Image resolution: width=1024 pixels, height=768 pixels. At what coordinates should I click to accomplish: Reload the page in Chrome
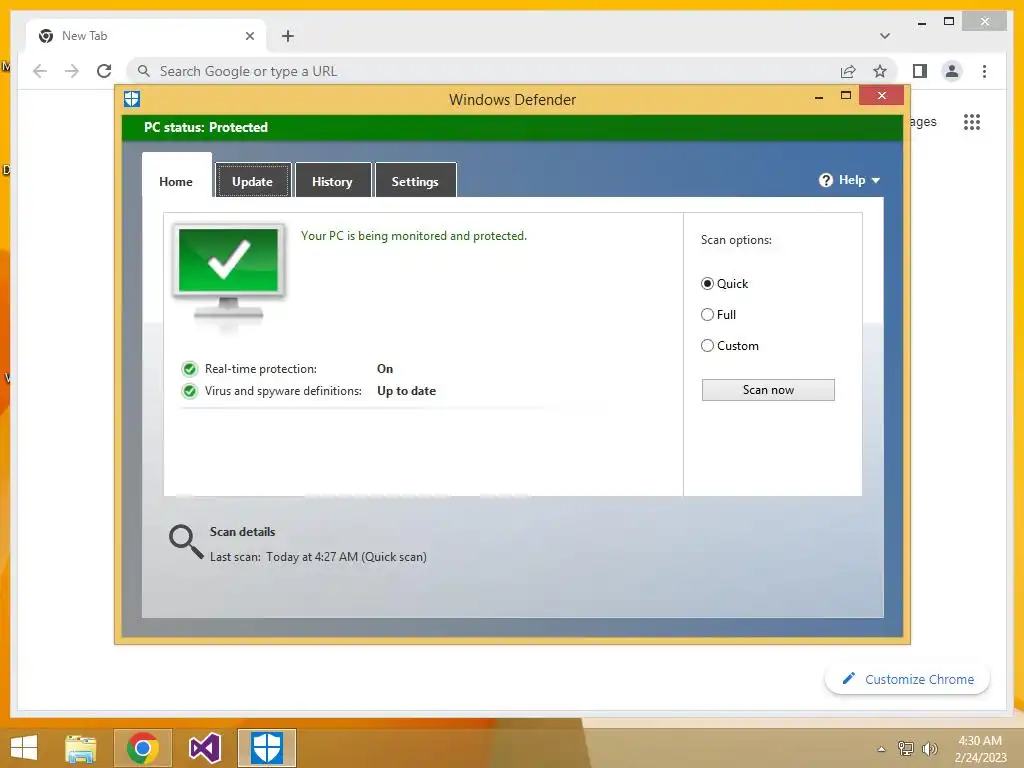click(x=104, y=71)
